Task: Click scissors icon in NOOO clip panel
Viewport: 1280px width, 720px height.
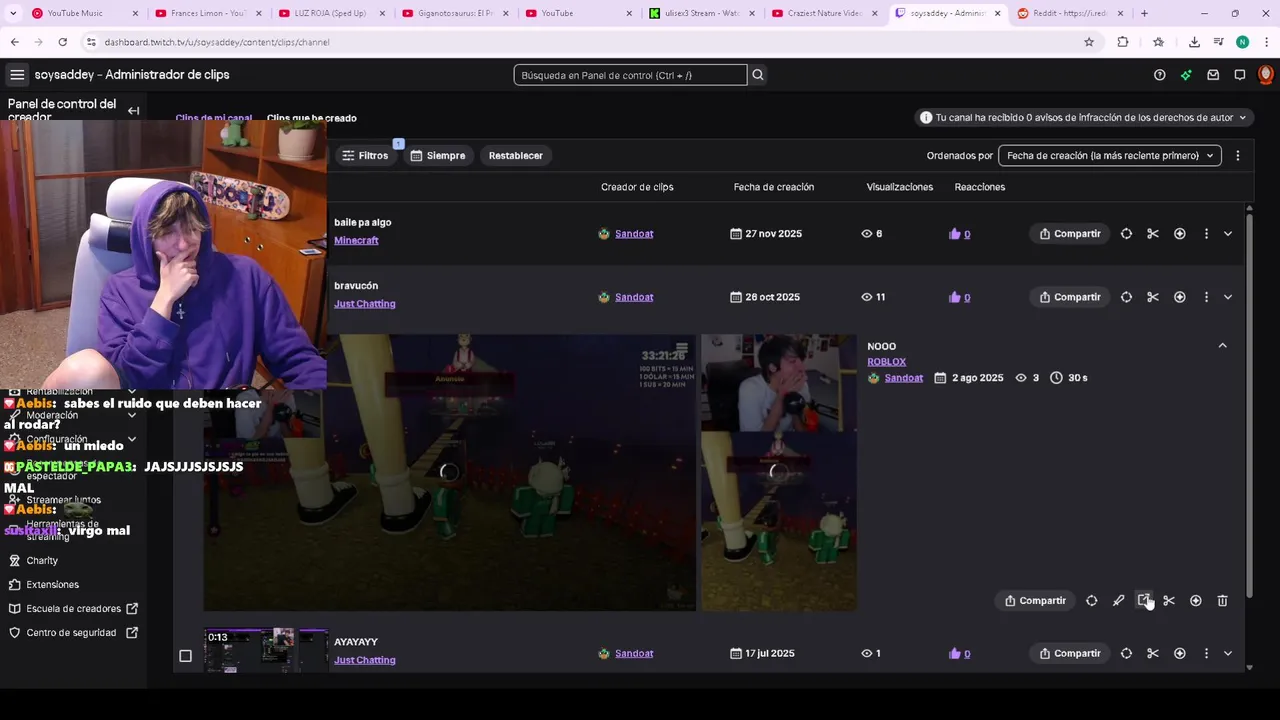Action: tap(1169, 601)
